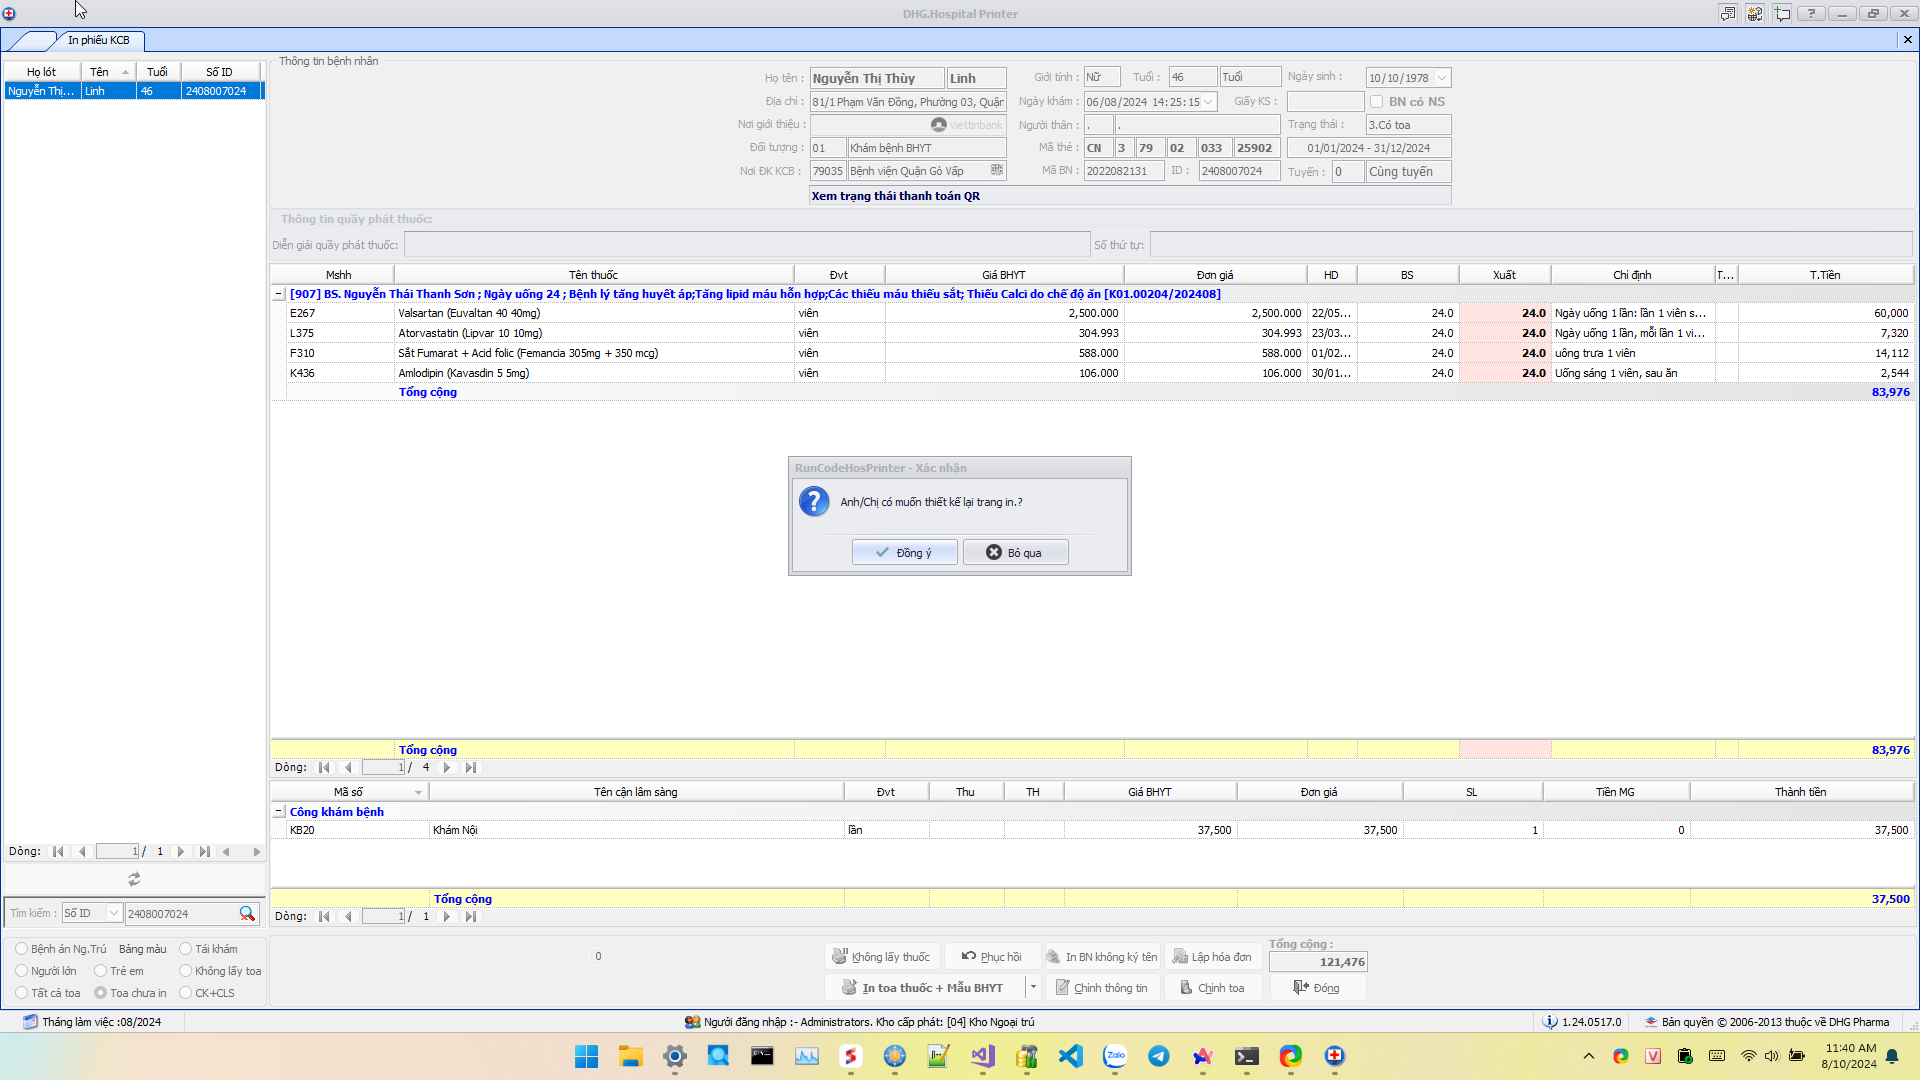Click Lập hóa đơn invoice button
The width and height of the screenshot is (1920, 1080).
(1211, 957)
